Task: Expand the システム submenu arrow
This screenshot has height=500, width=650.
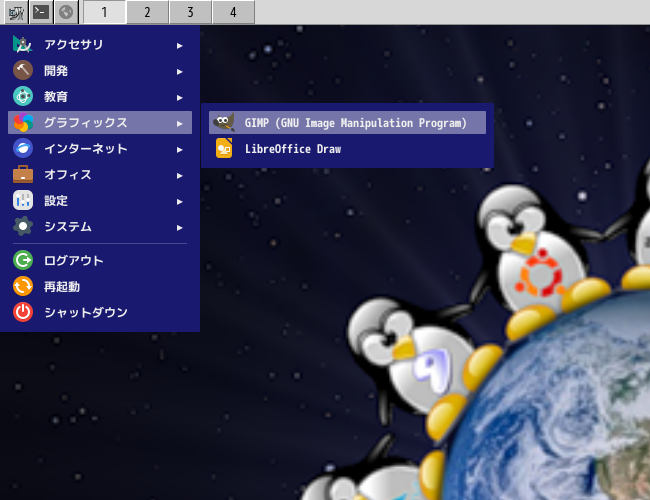Action: 179,228
